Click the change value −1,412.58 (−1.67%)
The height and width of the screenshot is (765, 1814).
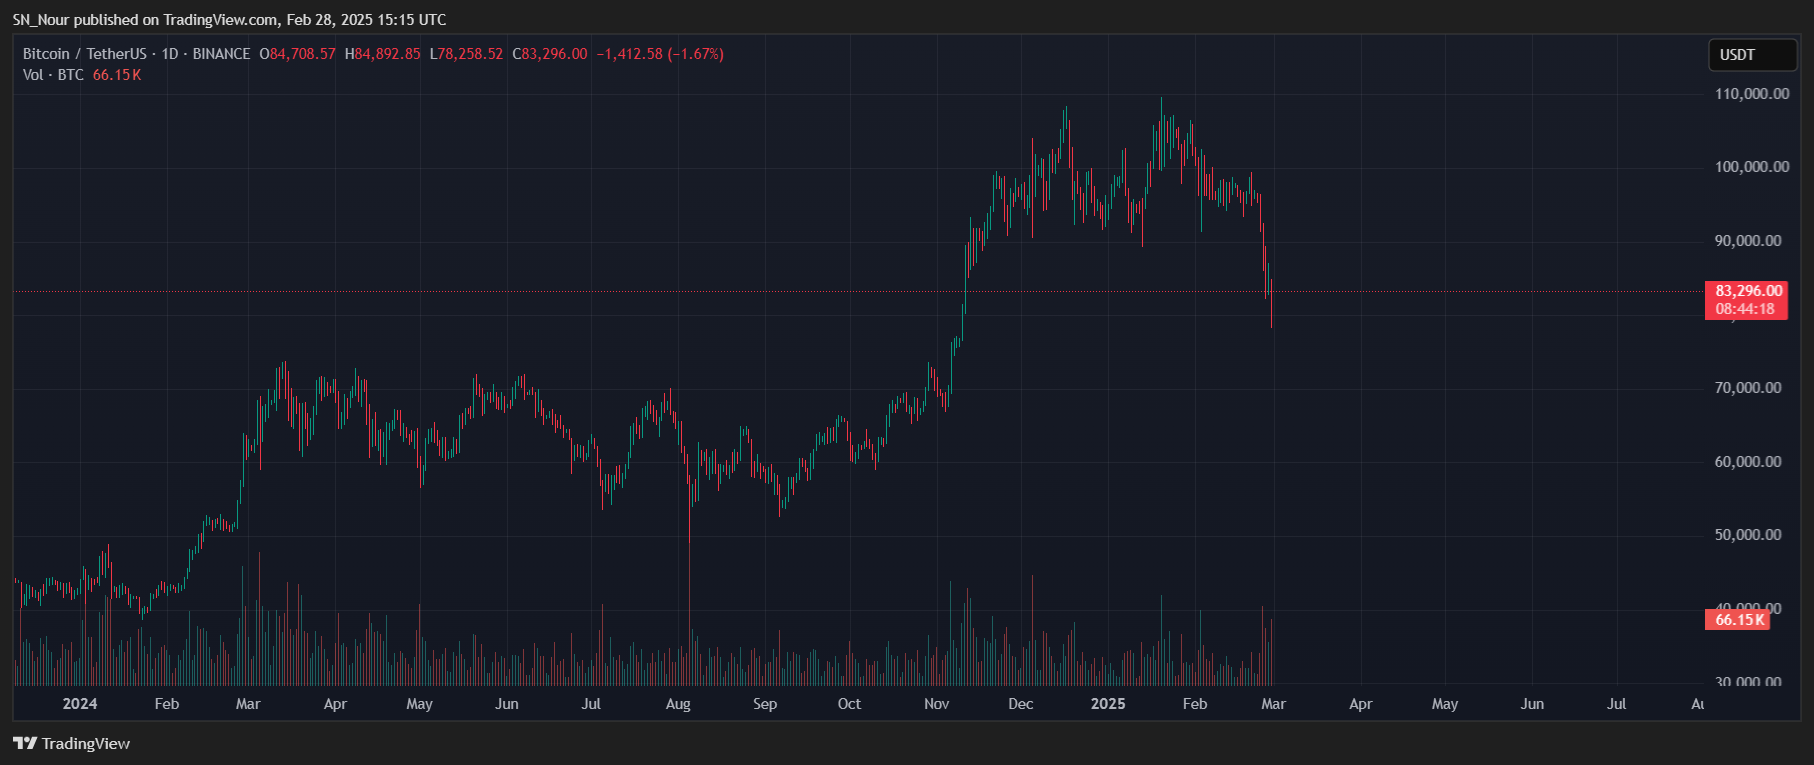click(660, 54)
